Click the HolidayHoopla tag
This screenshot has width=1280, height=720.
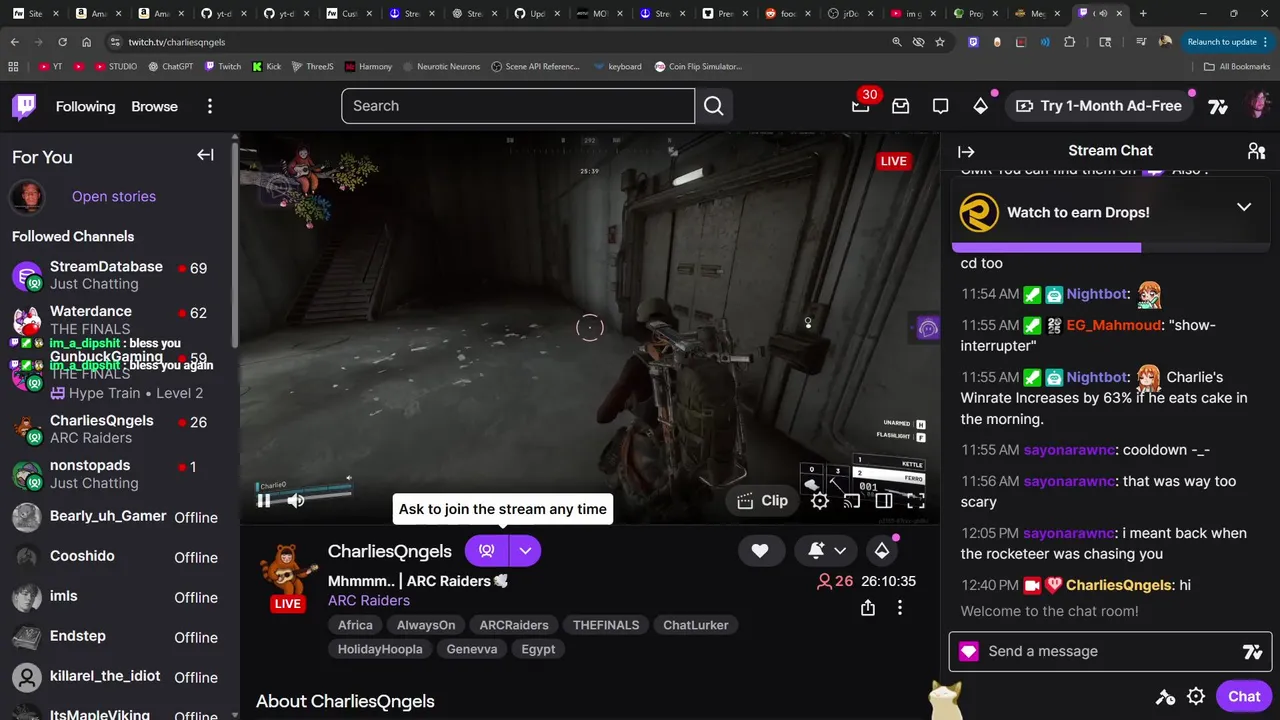coord(380,649)
